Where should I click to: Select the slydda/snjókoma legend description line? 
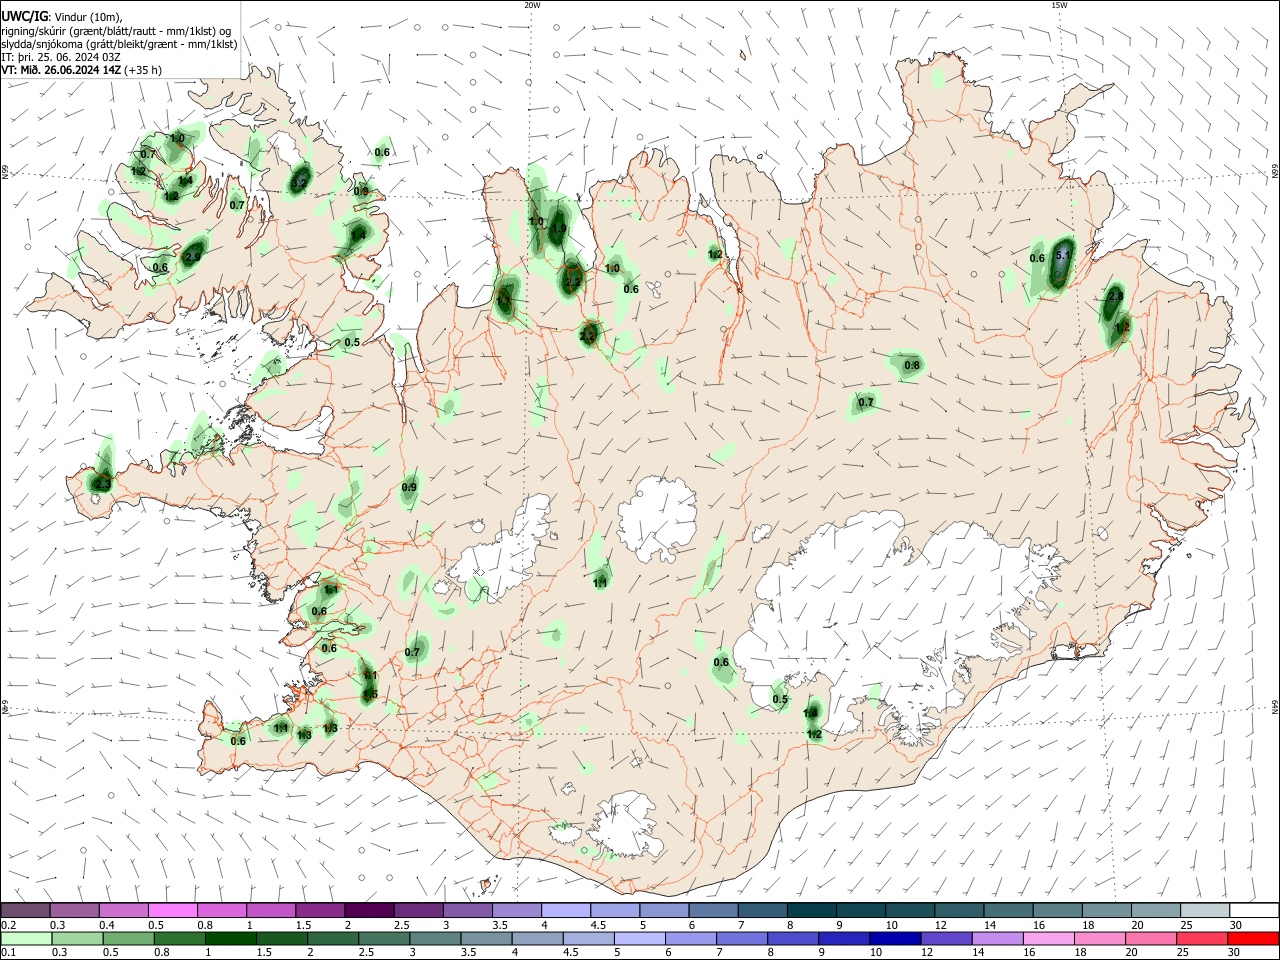tap(119, 44)
